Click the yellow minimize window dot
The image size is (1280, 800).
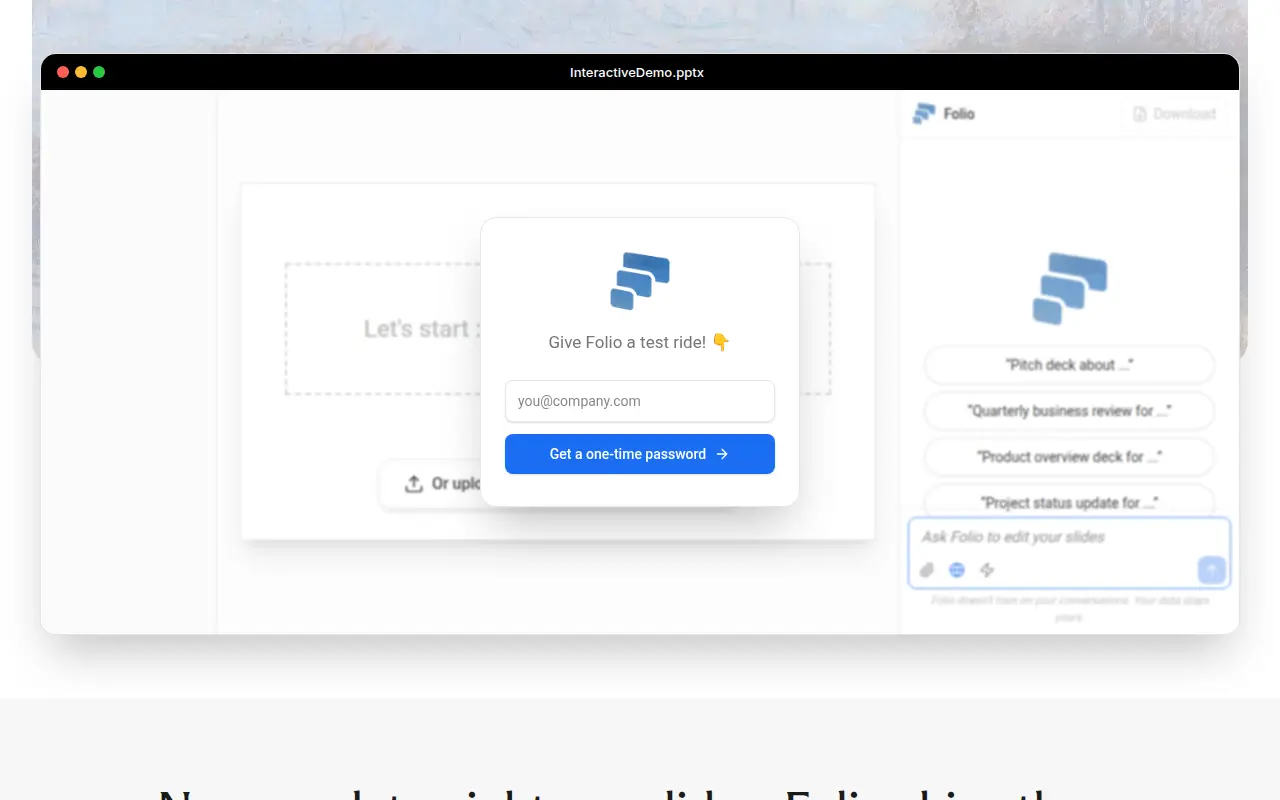coord(81,72)
